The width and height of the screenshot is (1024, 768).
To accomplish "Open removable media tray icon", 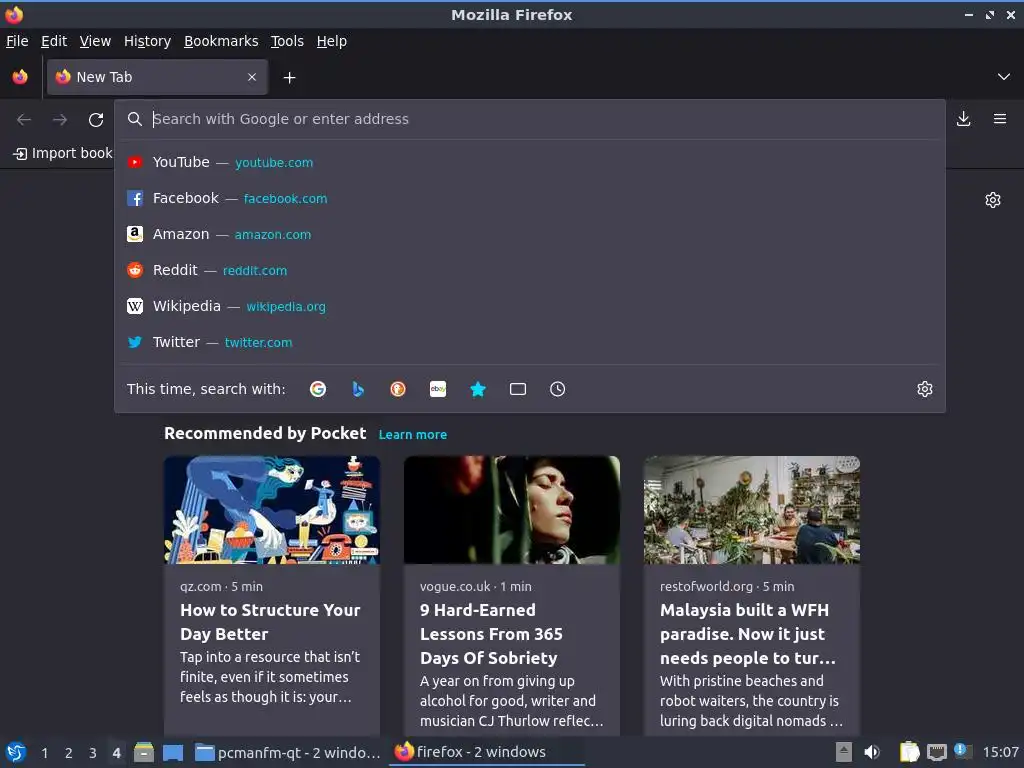I will point(844,752).
